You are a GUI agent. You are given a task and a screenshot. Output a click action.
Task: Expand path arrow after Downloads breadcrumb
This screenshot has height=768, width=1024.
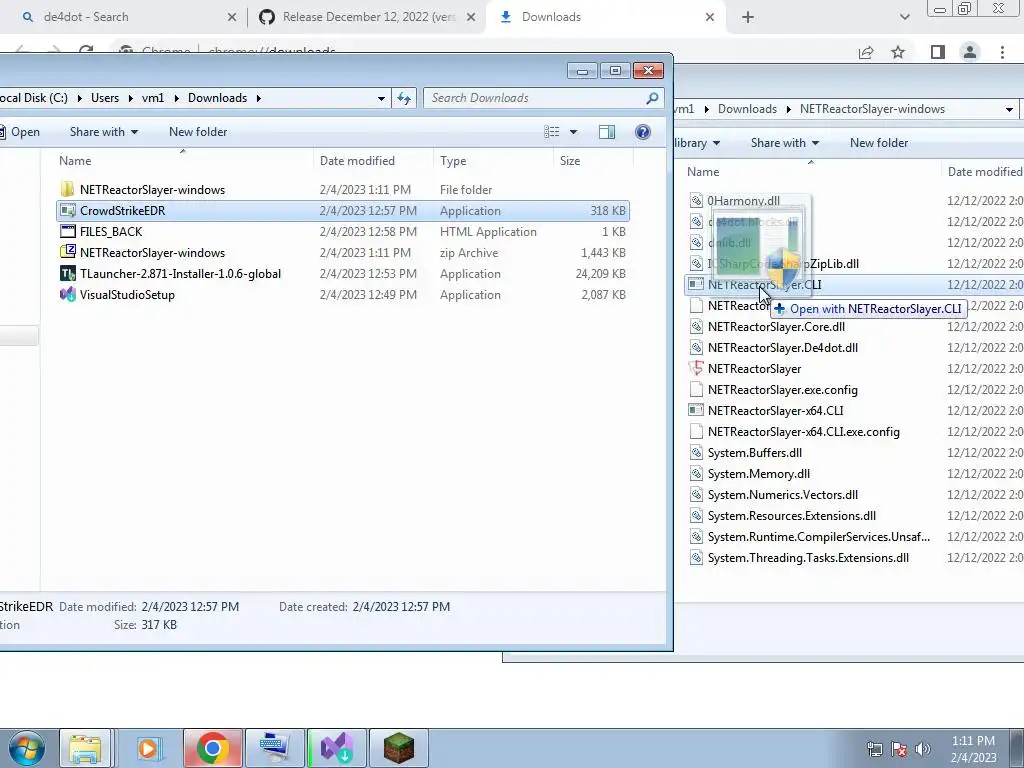click(259, 98)
